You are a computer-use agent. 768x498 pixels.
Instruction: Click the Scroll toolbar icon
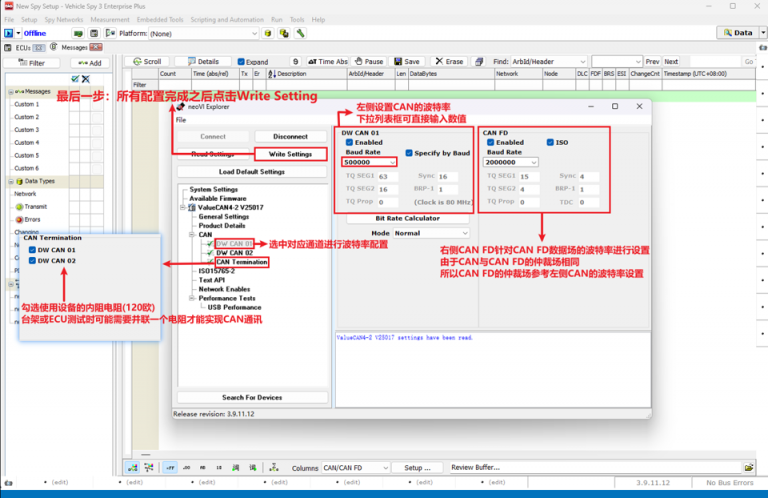click(x=136, y=61)
